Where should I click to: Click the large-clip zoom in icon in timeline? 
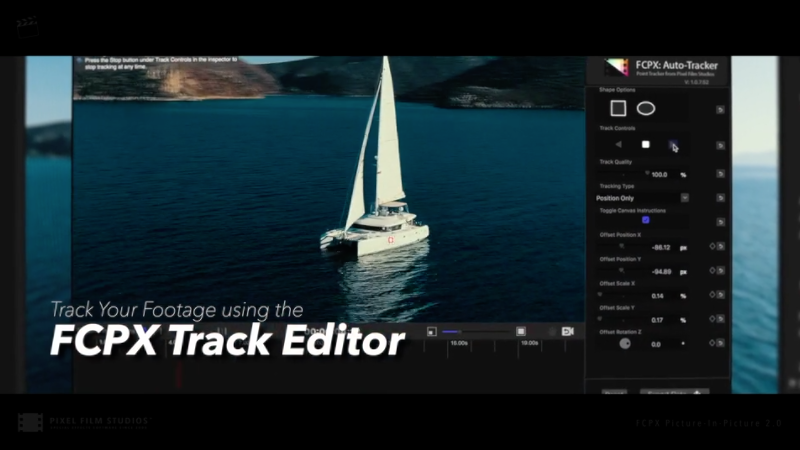pyautogui.click(x=520, y=332)
